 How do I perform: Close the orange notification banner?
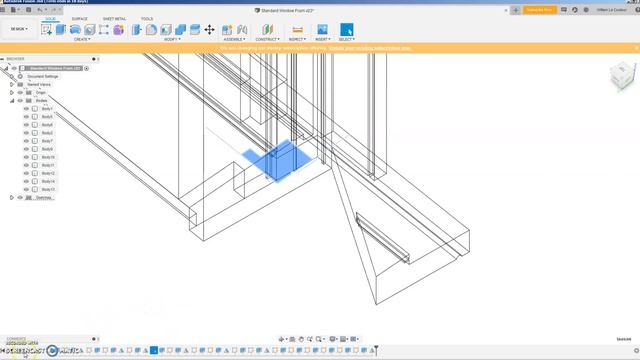coord(636,48)
